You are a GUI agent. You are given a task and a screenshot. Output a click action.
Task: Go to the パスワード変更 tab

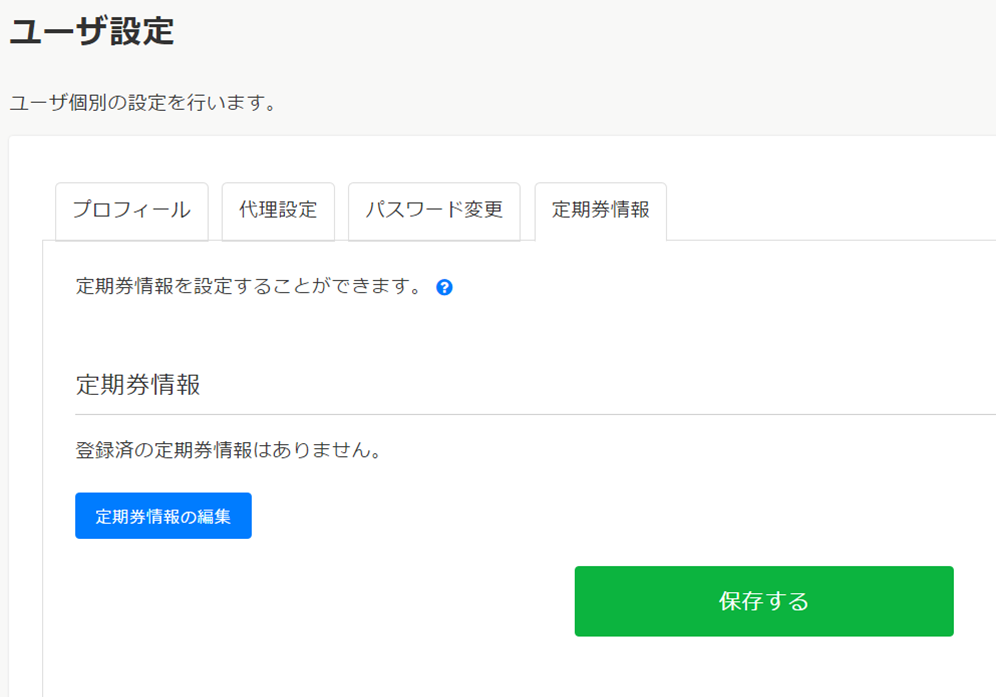click(x=434, y=211)
